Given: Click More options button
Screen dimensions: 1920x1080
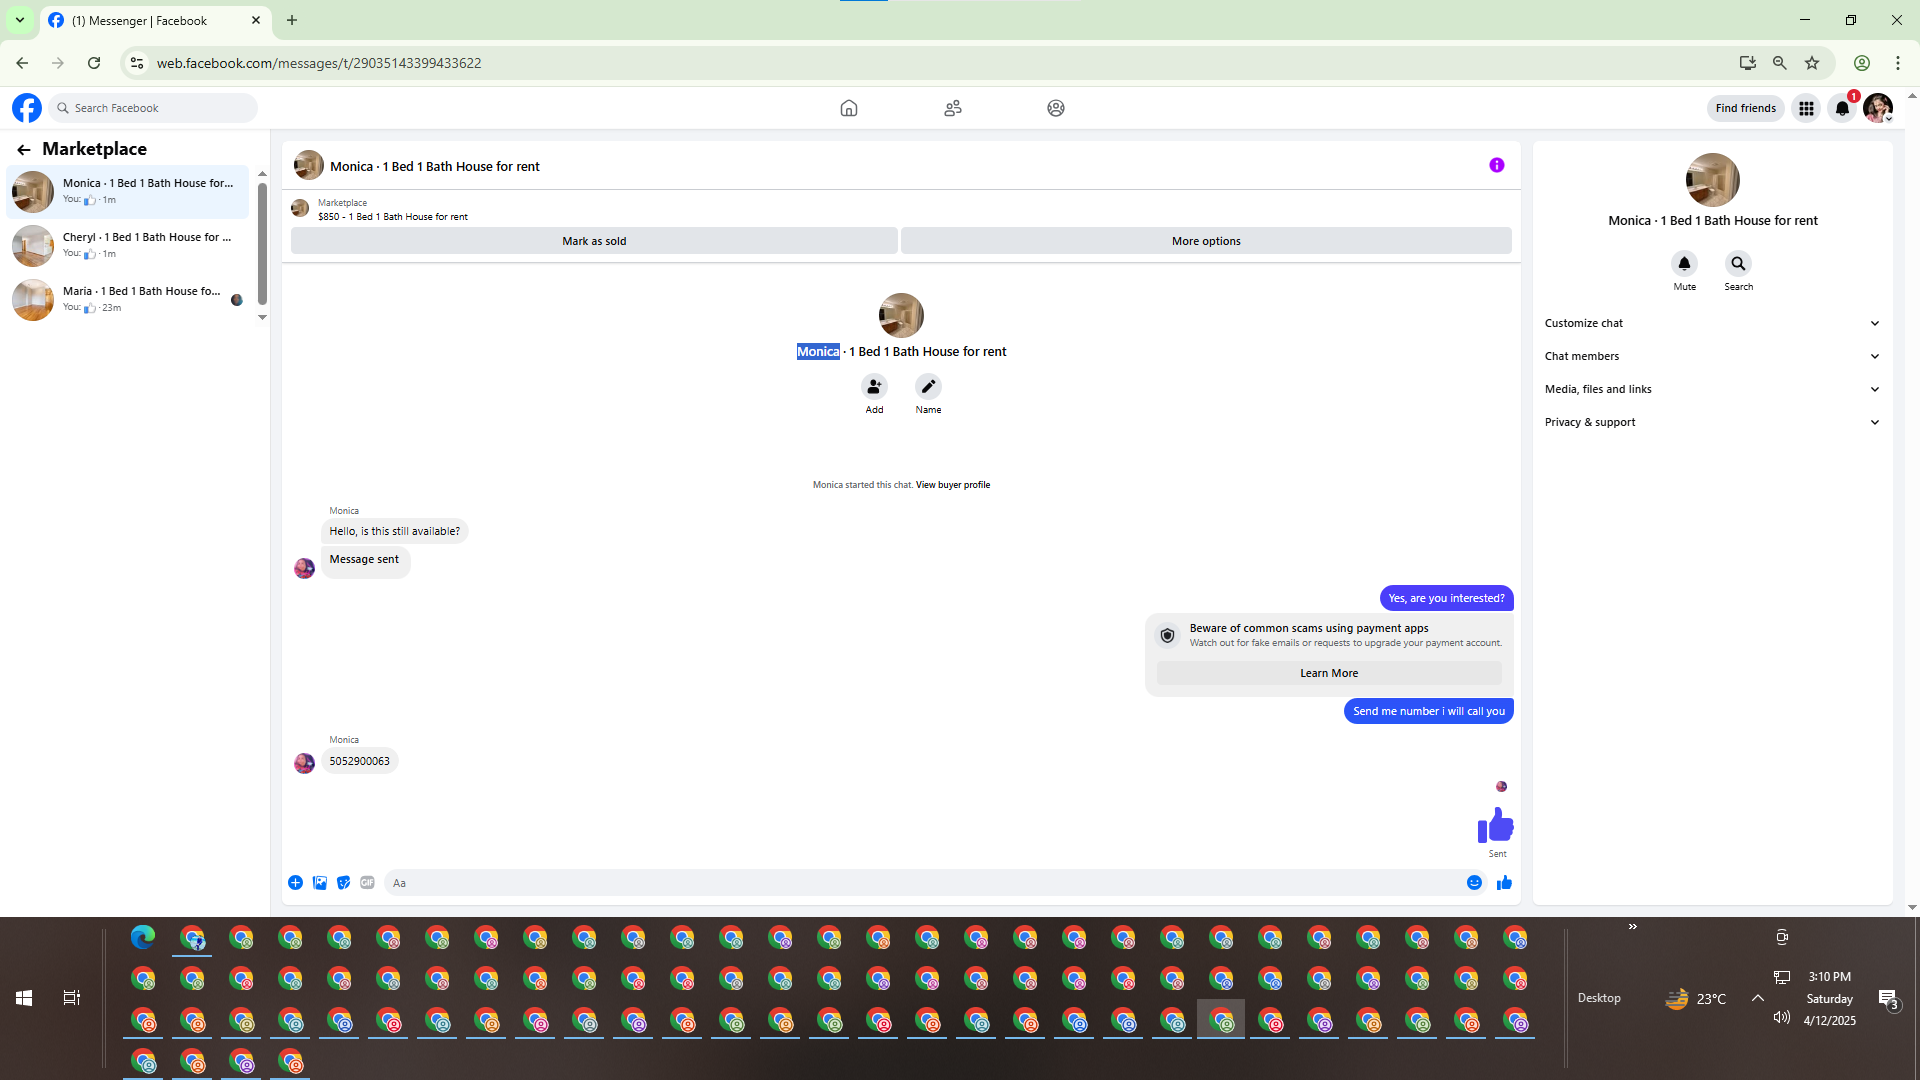Looking at the screenshot, I should coord(1206,241).
